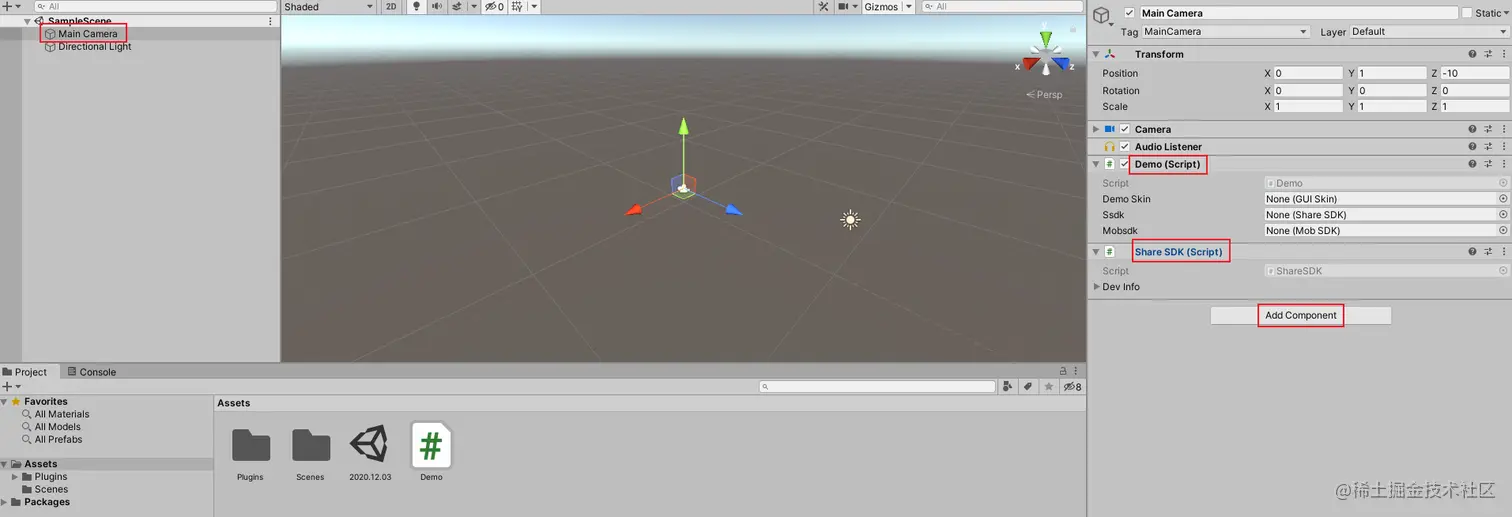Click the Add Component button
The height and width of the screenshot is (517, 1512).
pos(1300,315)
